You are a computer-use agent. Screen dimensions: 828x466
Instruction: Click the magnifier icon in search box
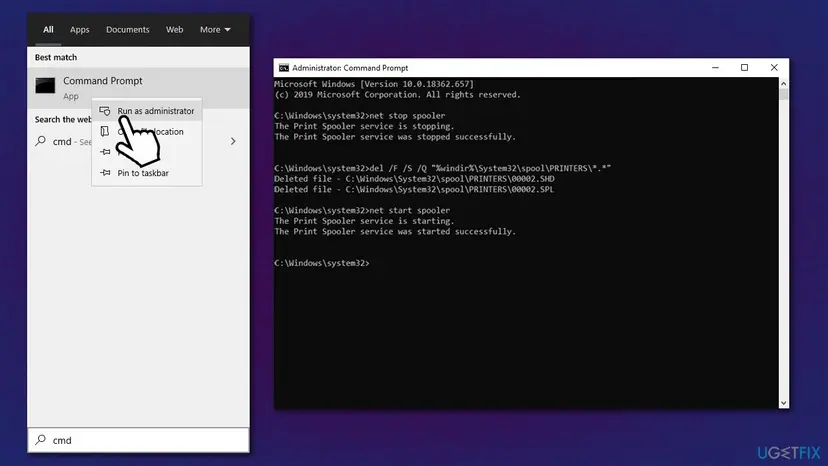pyautogui.click(x=41, y=440)
